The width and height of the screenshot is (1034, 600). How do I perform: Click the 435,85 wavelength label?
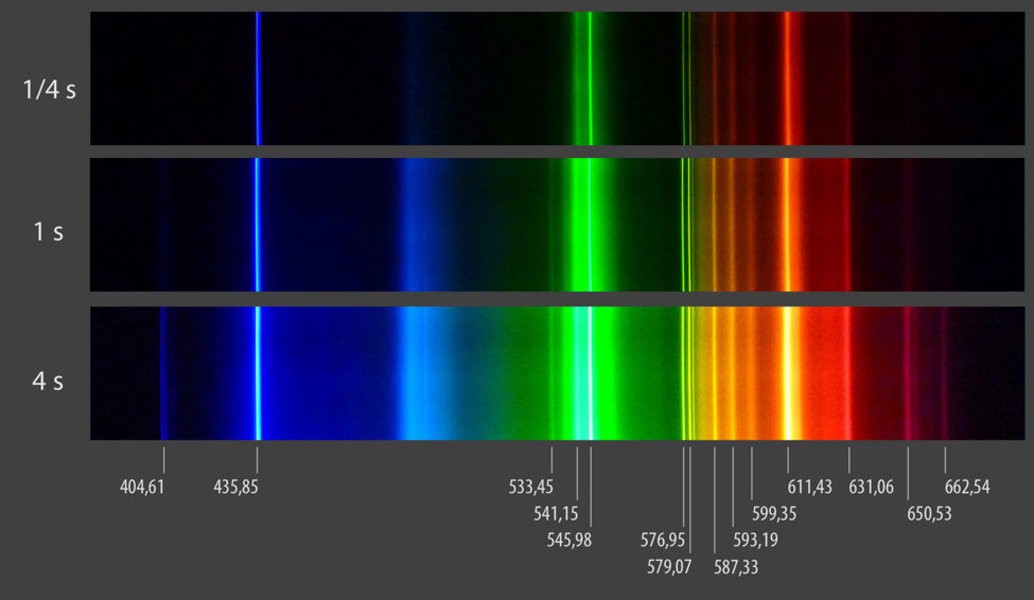235,487
